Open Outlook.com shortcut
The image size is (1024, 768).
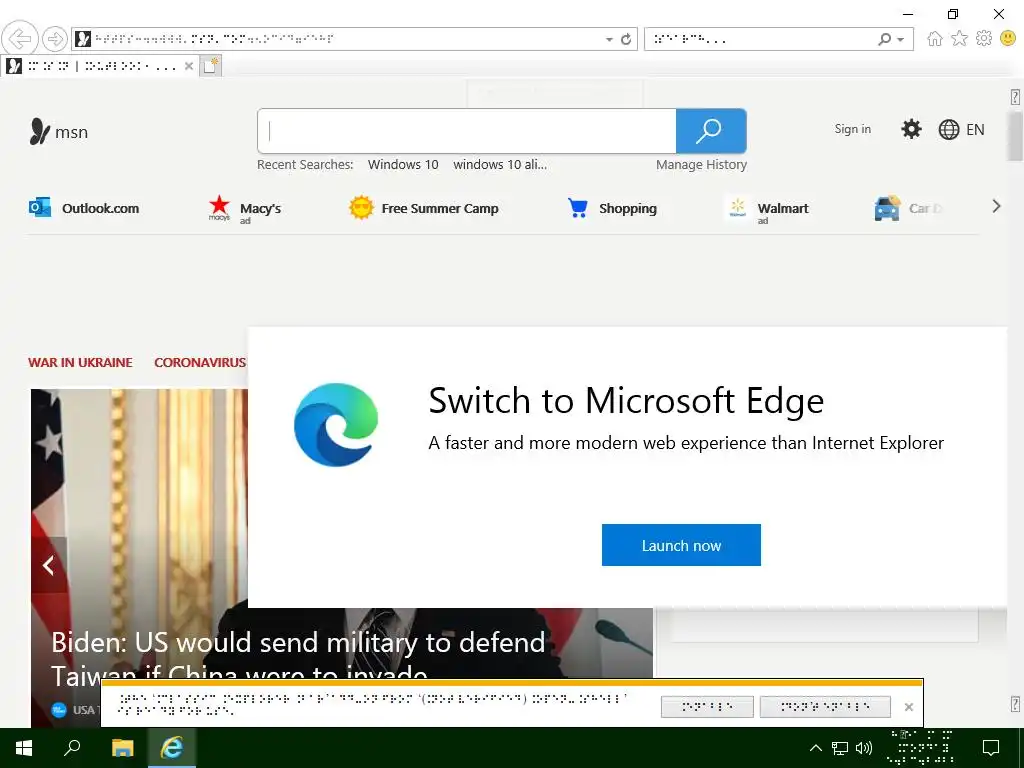[84, 208]
